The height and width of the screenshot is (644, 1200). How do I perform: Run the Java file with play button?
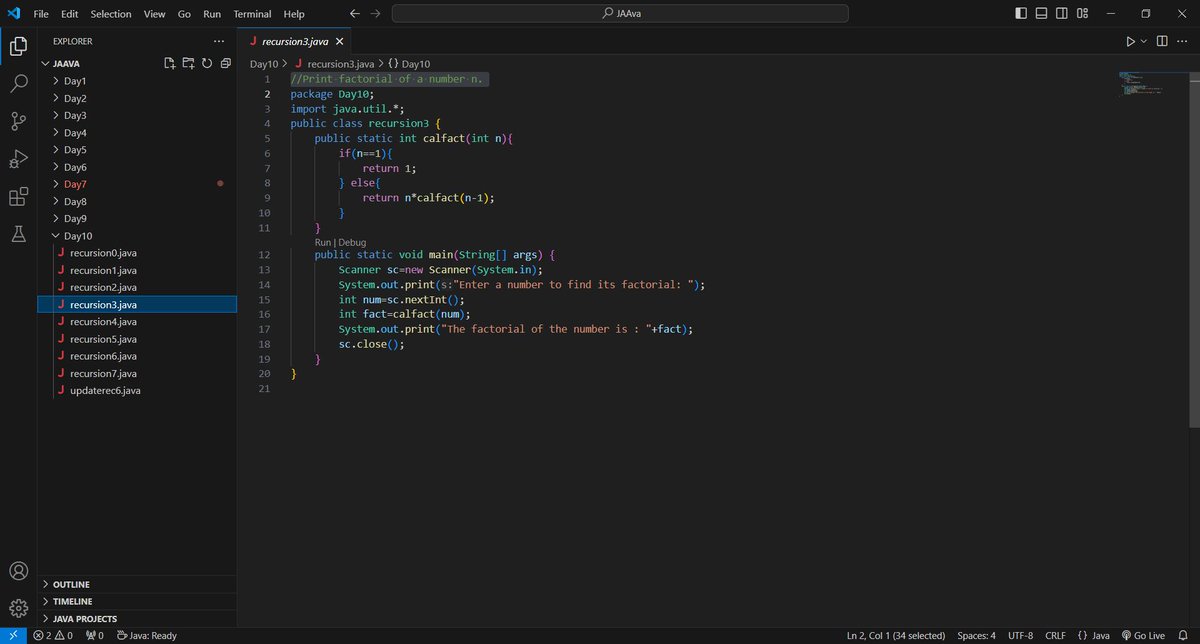tap(1130, 41)
